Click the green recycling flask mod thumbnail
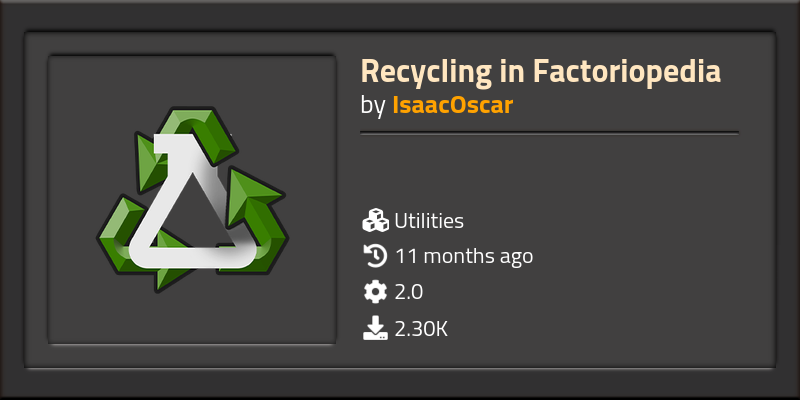The image size is (800, 400). [x=192, y=199]
